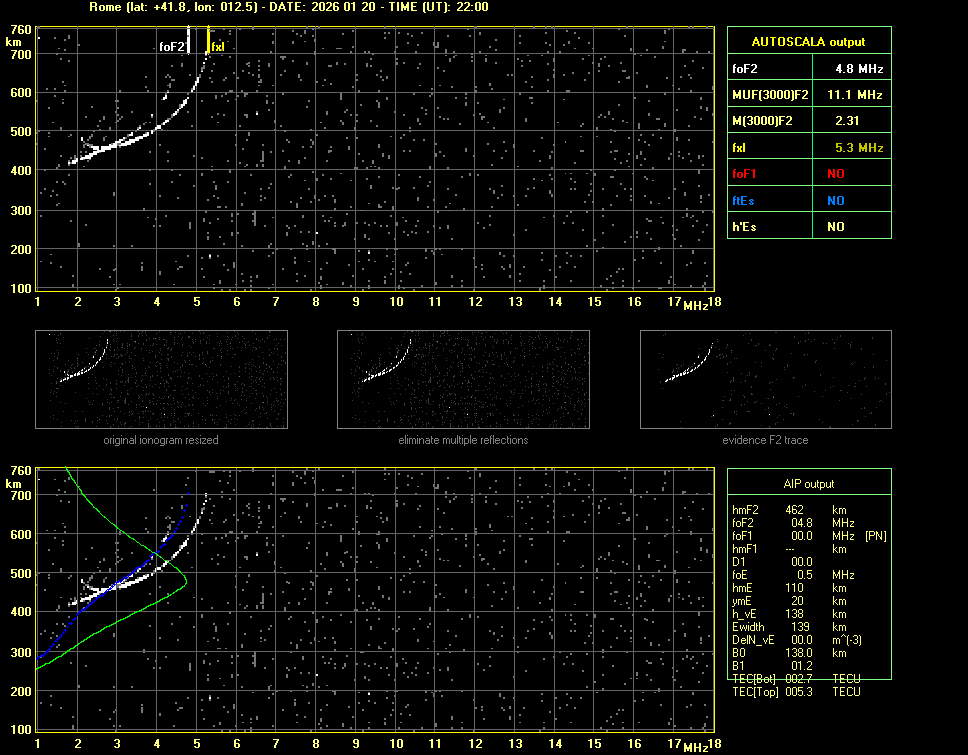Click the red foF1 label
The height and width of the screenshot is (755, 968).
(x=745, y=174)
